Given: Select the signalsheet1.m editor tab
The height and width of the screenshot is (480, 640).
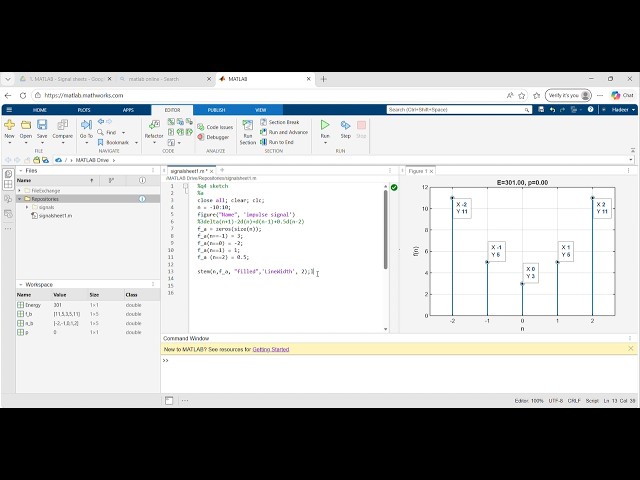Looking at the screenshot, I should coord(188,171).
